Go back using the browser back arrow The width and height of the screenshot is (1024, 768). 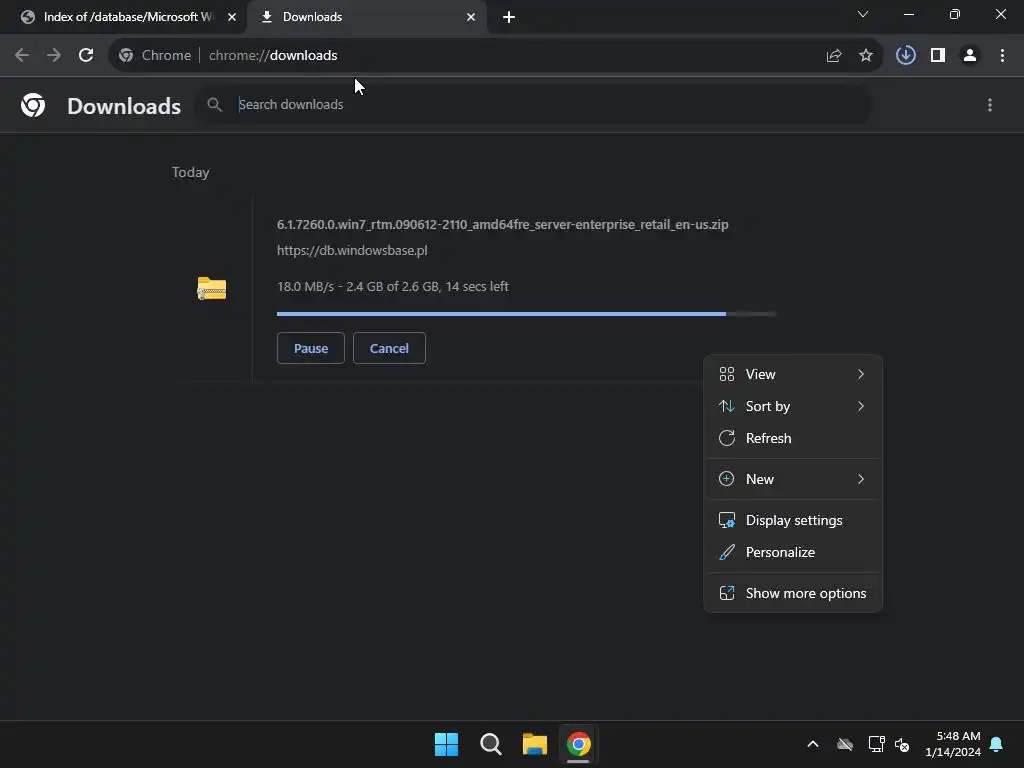tap(22, 56)
